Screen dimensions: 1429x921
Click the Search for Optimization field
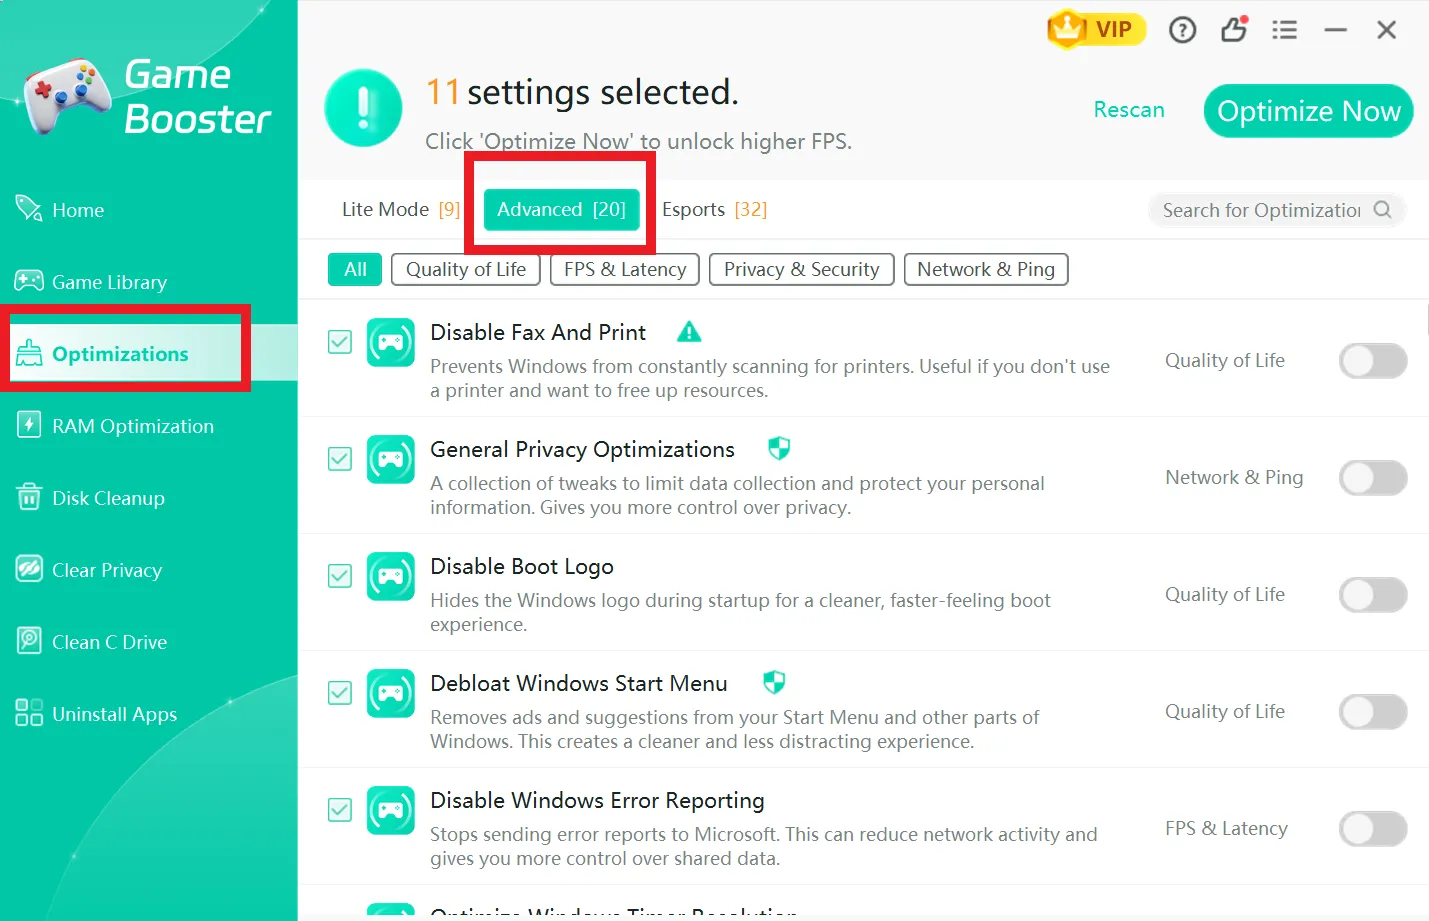1277,210
